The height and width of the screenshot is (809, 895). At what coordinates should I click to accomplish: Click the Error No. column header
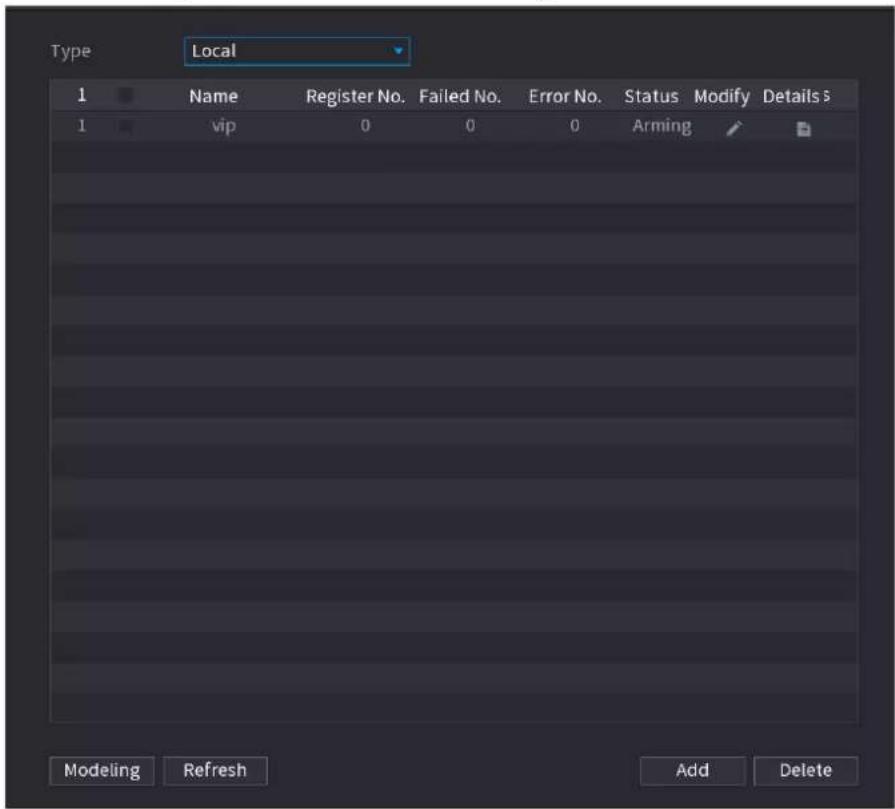point(565,96)
